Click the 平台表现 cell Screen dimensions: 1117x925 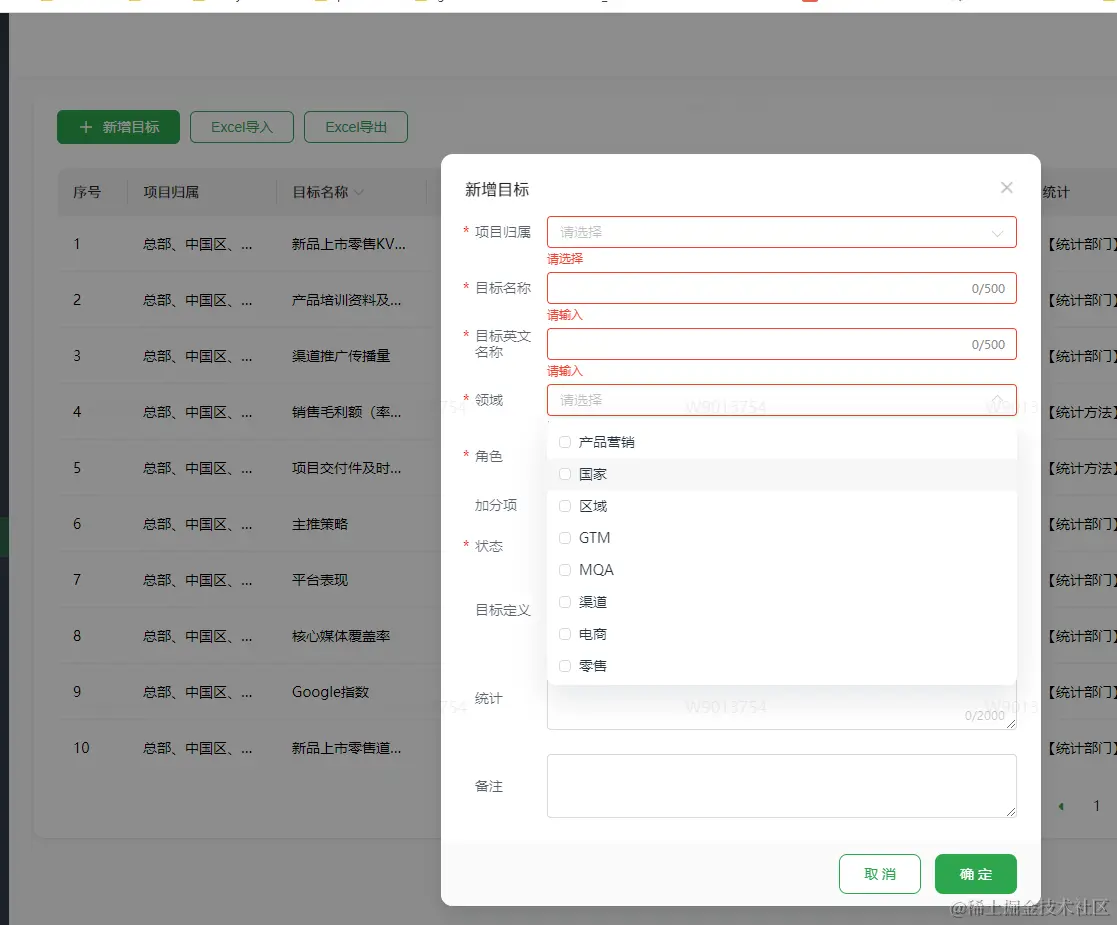click(320, 580)
